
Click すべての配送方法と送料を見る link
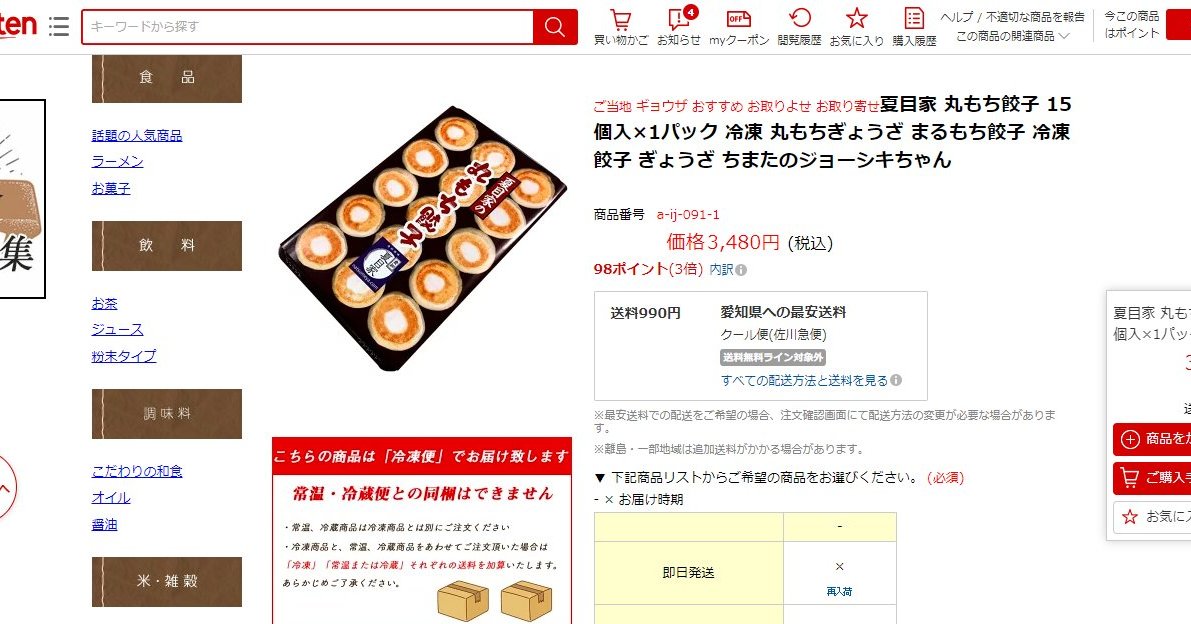point(804,380)
